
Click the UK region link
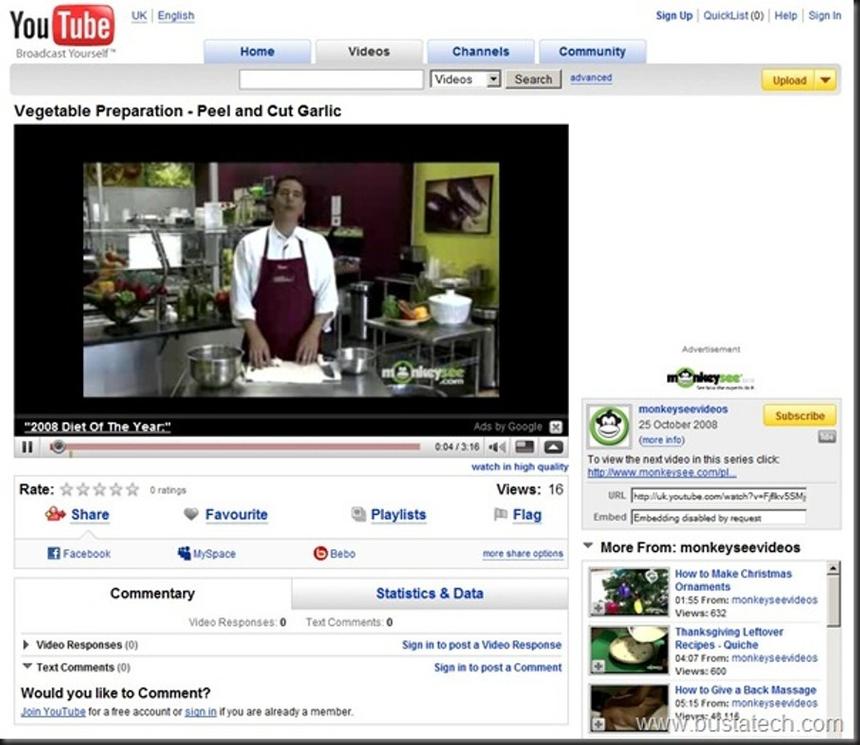click(139, 15)
